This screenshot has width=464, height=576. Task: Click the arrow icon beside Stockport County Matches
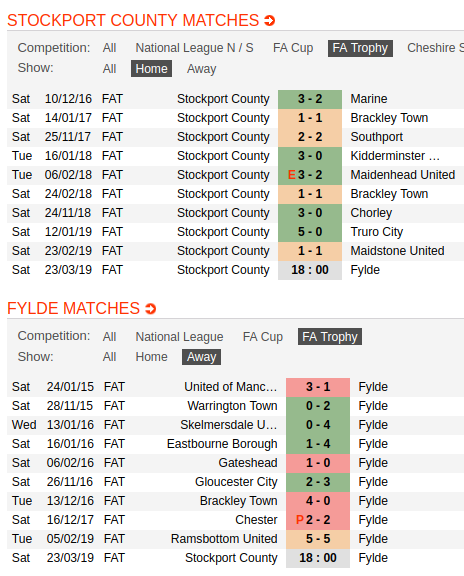coord(270,21)
